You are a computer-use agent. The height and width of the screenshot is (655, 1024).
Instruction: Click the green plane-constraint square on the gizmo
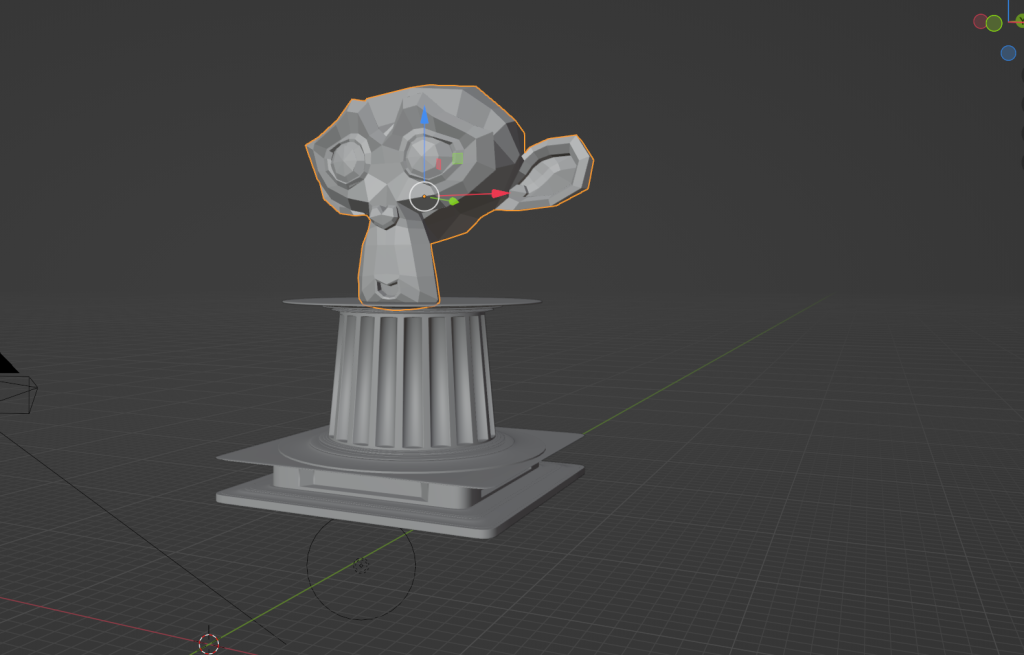(x=458, y=158)
